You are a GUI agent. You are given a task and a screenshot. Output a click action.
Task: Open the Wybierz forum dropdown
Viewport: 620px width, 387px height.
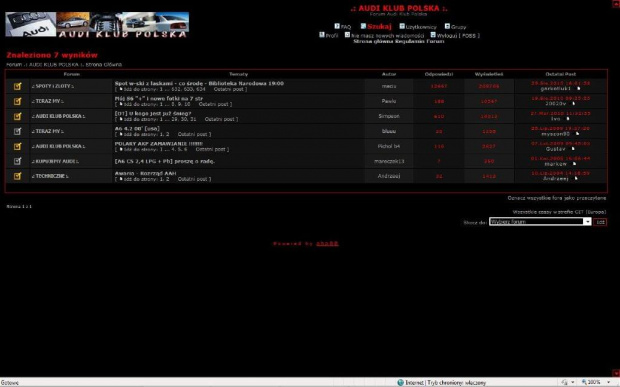tap(540, 222)
